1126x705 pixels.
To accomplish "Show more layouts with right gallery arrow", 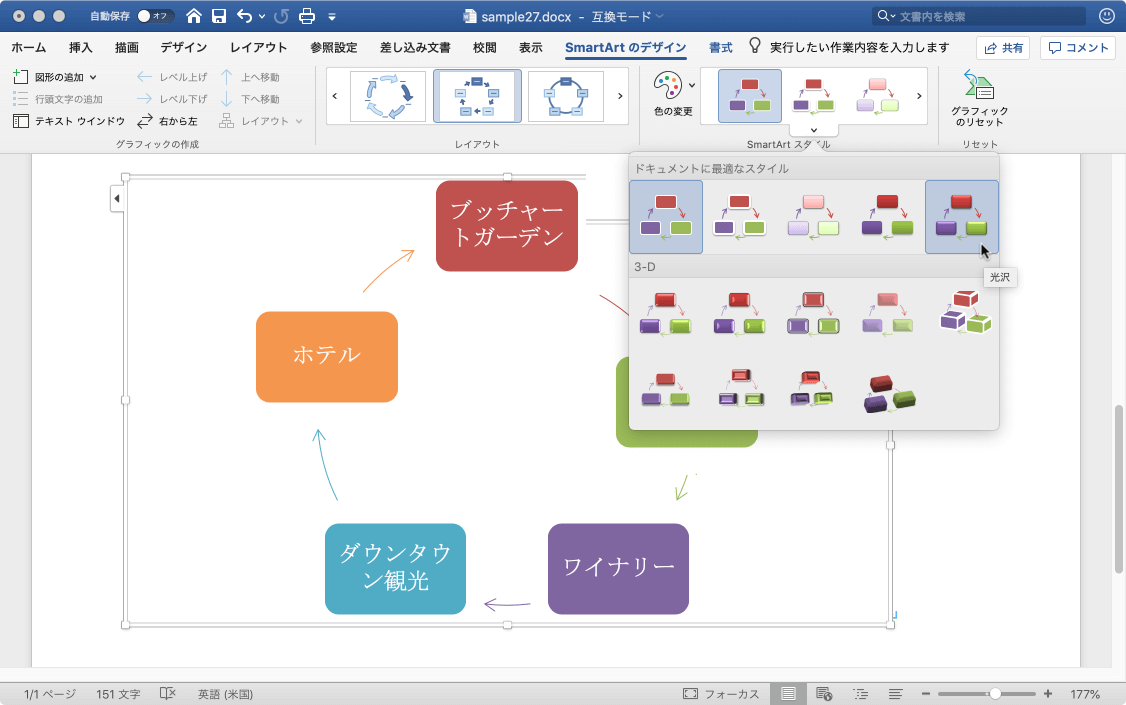I will coord(620,95).
